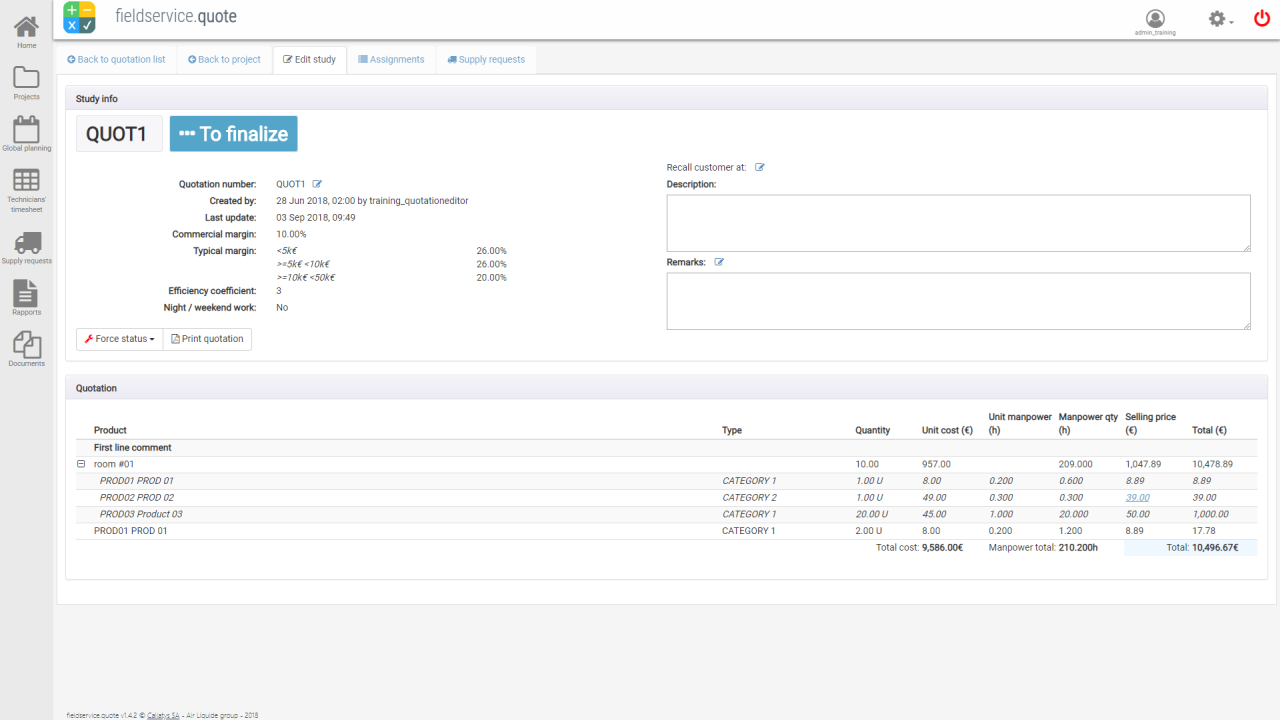1280x720 pixels.
Task: Go back to quotation list
Action: click(x=116, y=60)
